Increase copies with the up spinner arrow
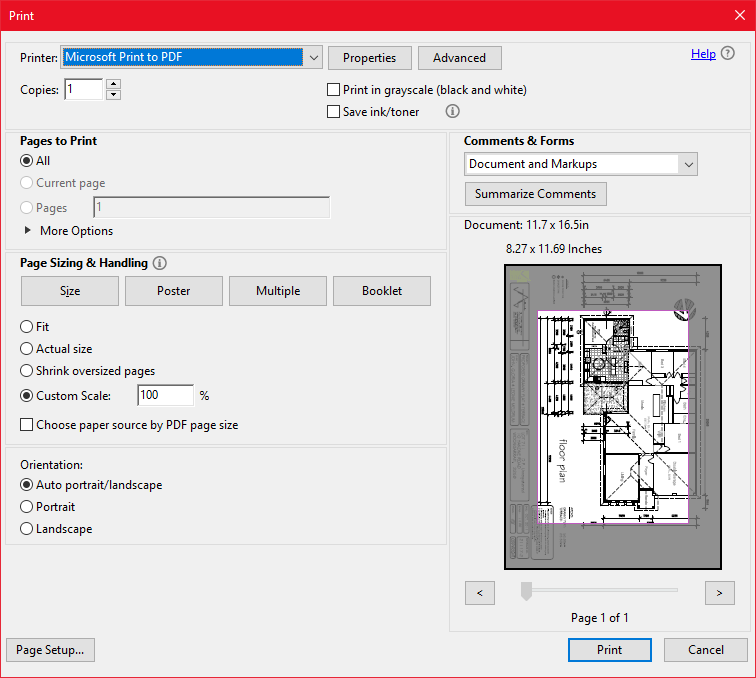The width and height of the screenshot is (756, 678). click(113, 84)
